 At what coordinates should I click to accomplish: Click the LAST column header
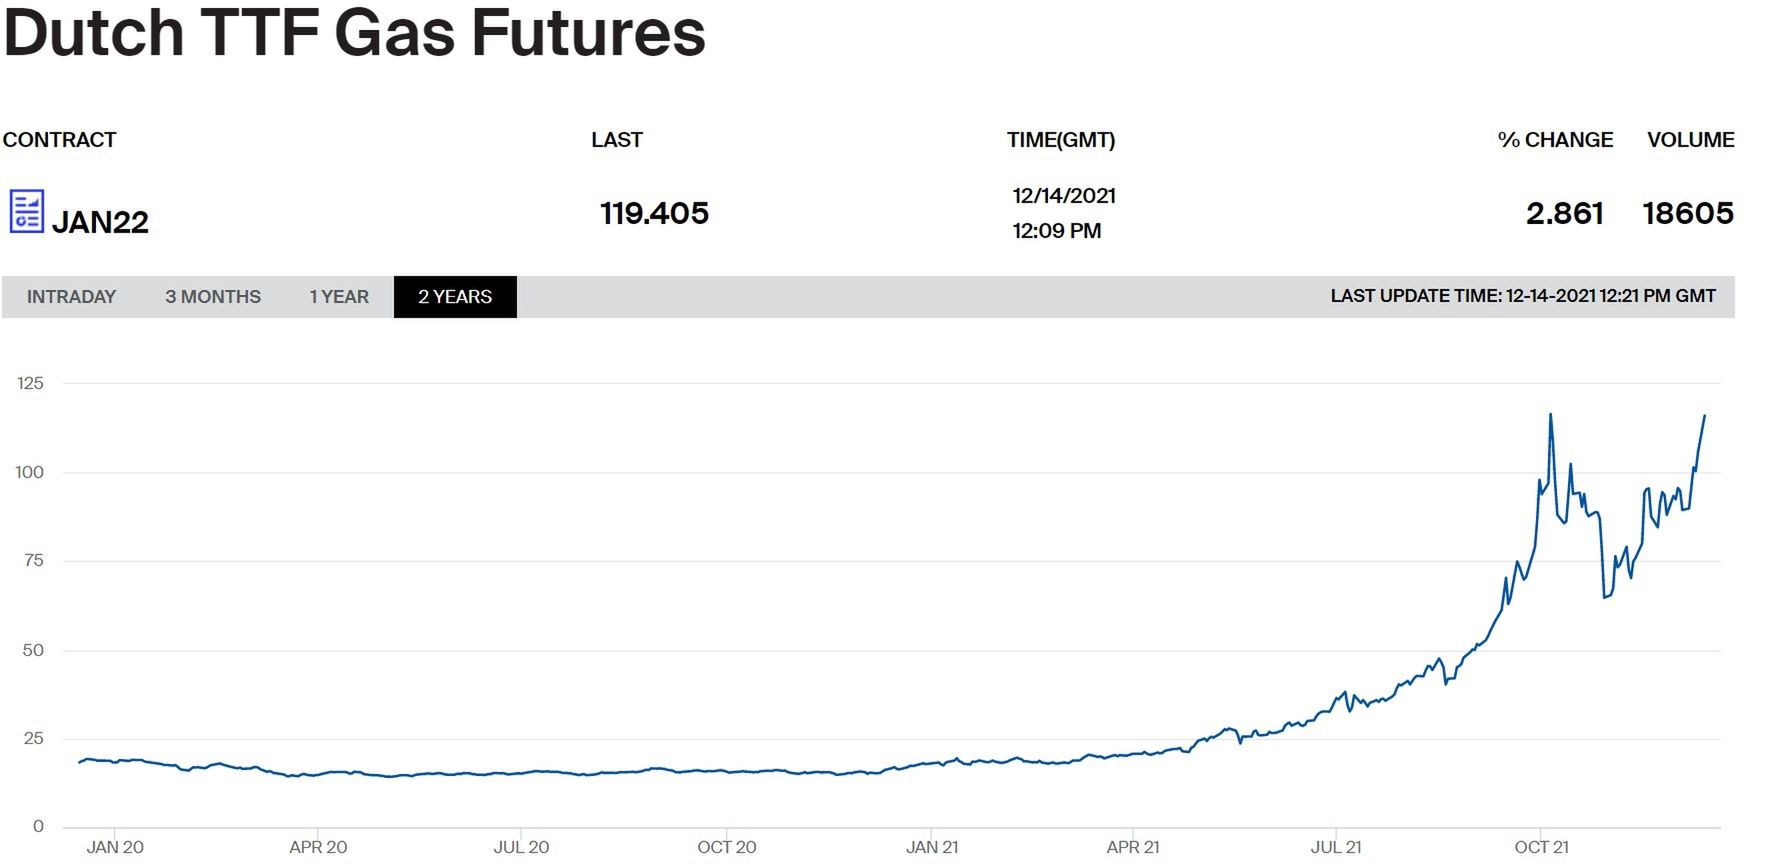[x=616, y=140]
